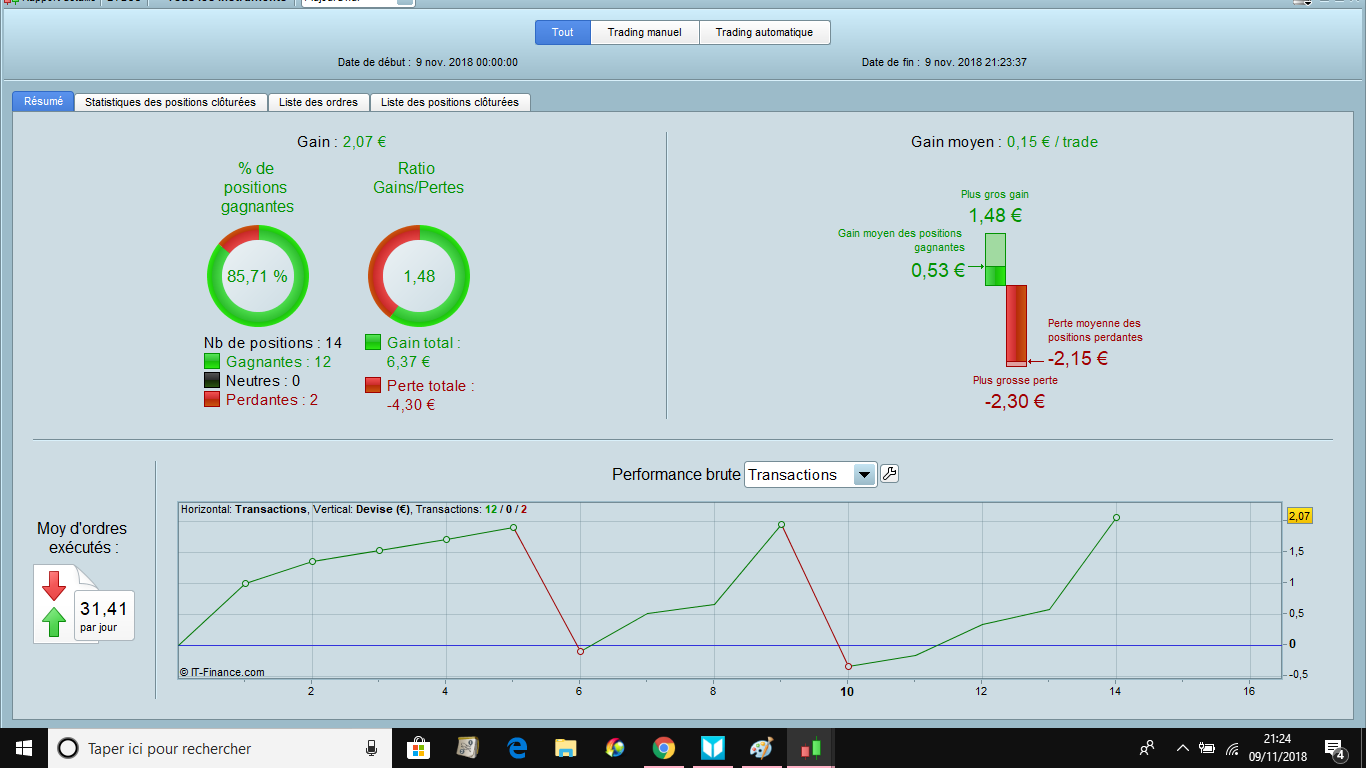The height and width of the screenshot is (768, 1366).
Task: Switch to the Résumé tab
Action: point(43,101)
